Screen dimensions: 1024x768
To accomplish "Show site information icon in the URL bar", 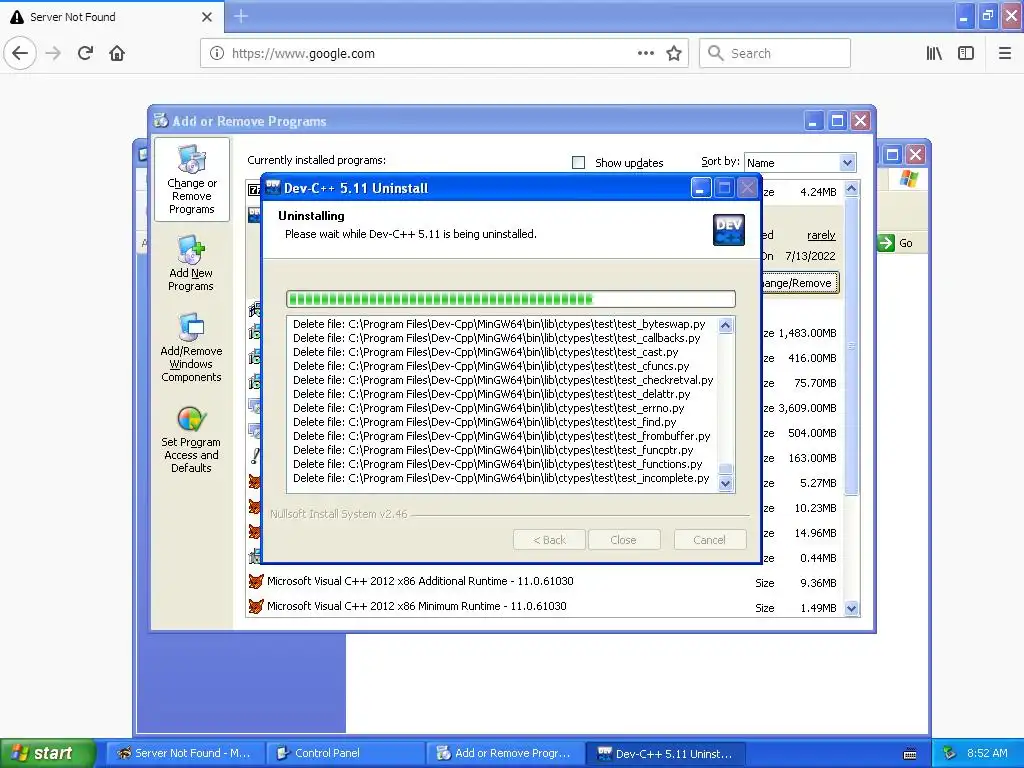I will pos(217,53).
